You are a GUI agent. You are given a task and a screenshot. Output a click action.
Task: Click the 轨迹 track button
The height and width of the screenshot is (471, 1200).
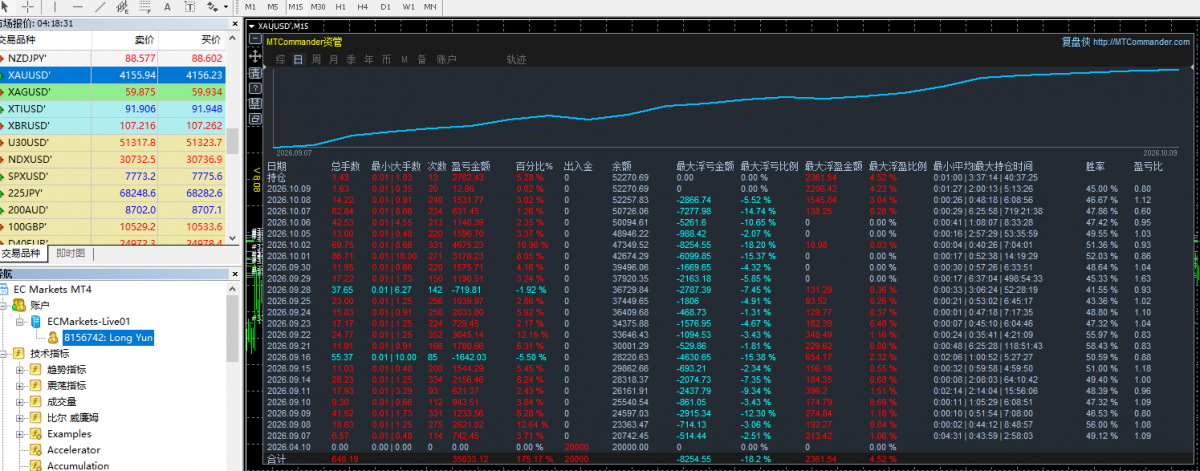(516, 60)
